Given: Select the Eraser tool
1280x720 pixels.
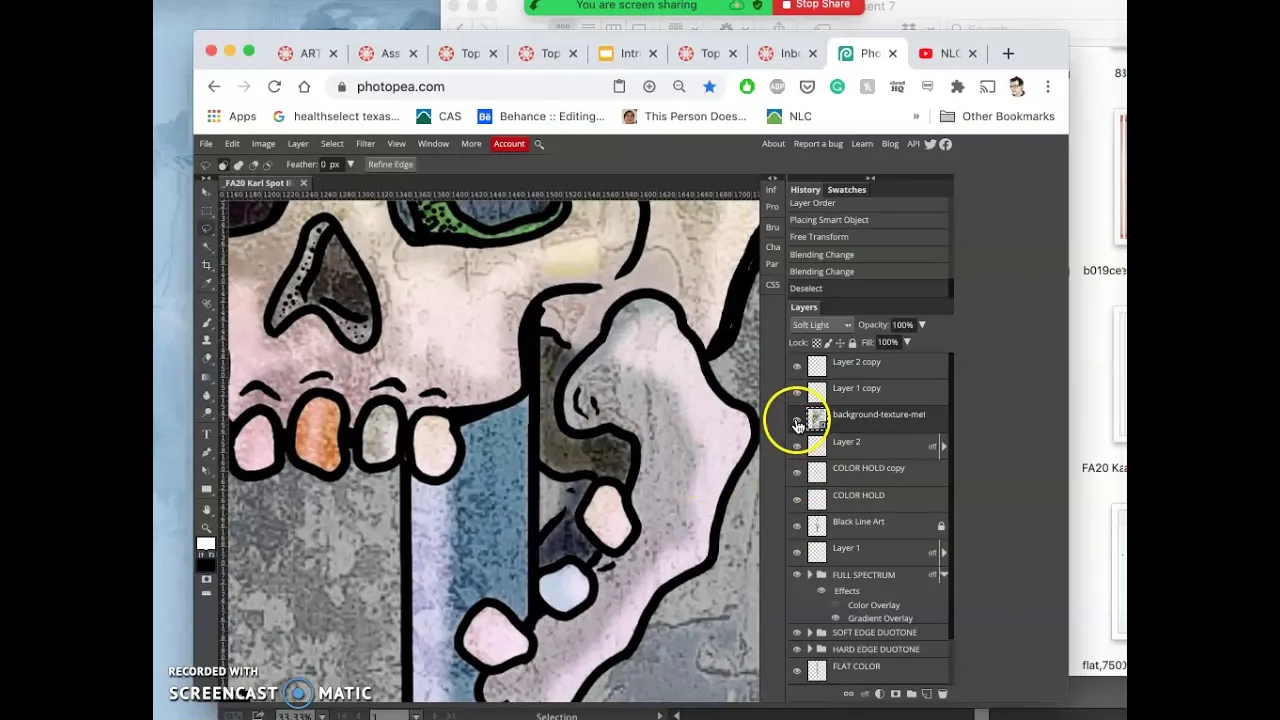Looking at the screenshot, I should pyautogui.click(x=207, y=356).
